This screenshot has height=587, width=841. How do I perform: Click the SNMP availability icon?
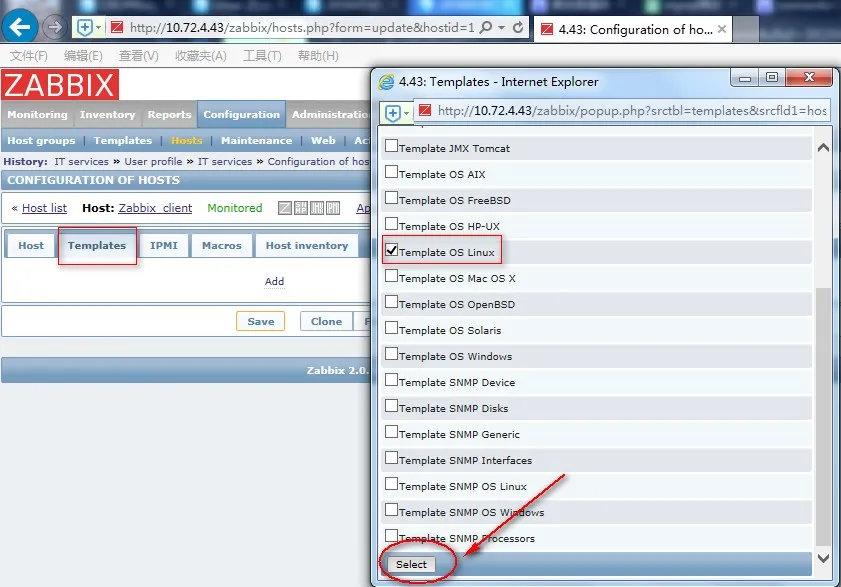[301, 208]
